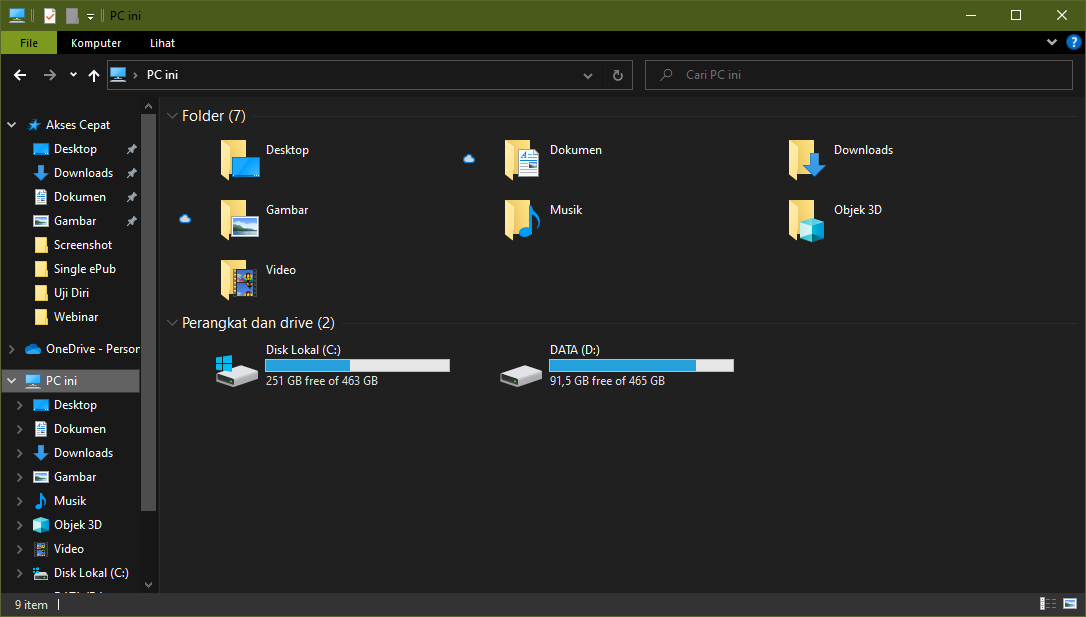Select Webinar in Akses Cepat
Viewport: 1086px width, 617px height.
(x=76, y=317)
